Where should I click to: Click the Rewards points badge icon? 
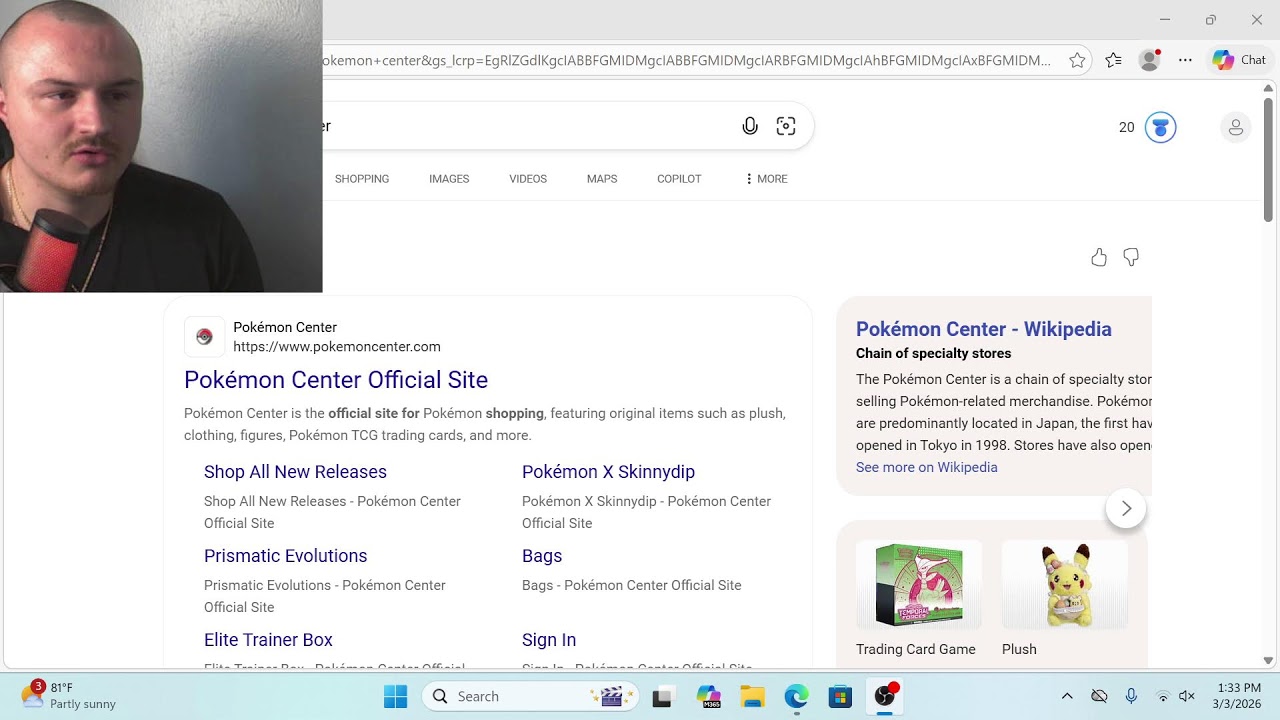1160,127
